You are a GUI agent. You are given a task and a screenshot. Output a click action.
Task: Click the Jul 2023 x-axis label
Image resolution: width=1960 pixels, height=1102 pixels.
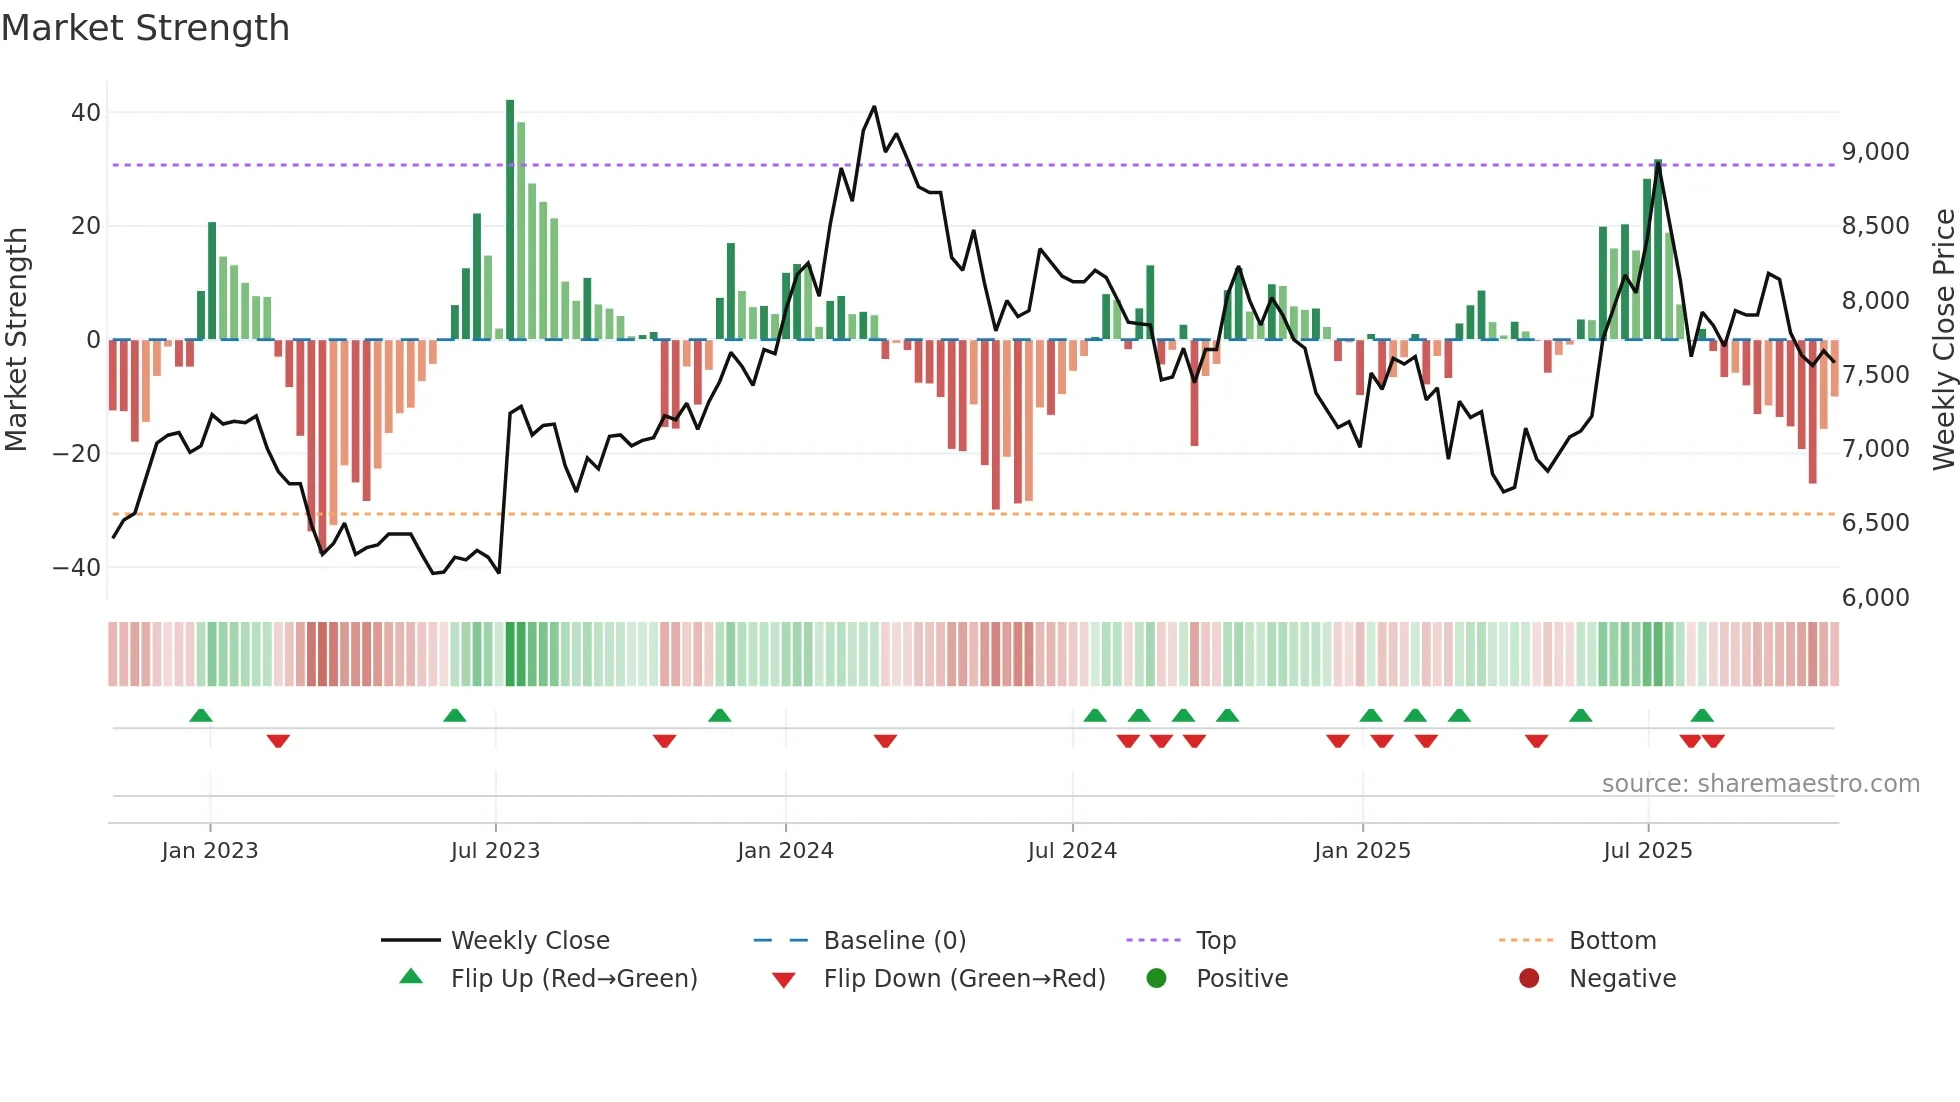(495, 851)
